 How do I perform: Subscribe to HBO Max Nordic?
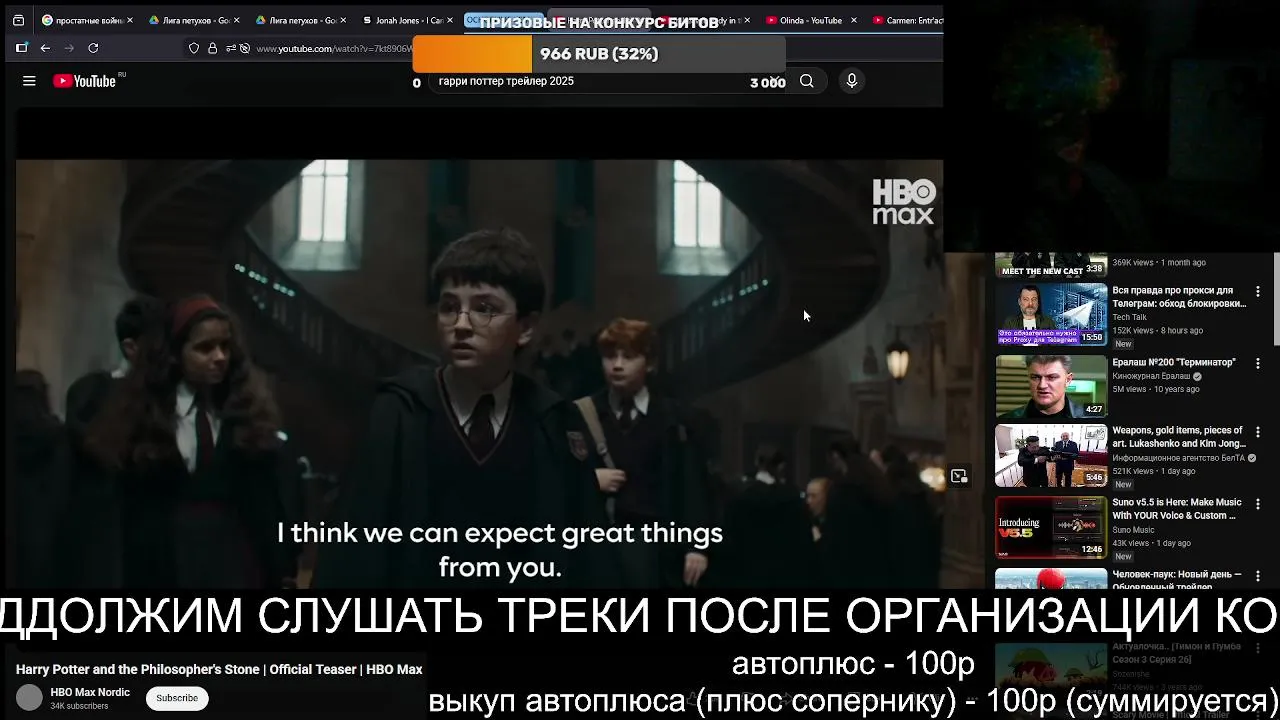(x=177, y=698)
